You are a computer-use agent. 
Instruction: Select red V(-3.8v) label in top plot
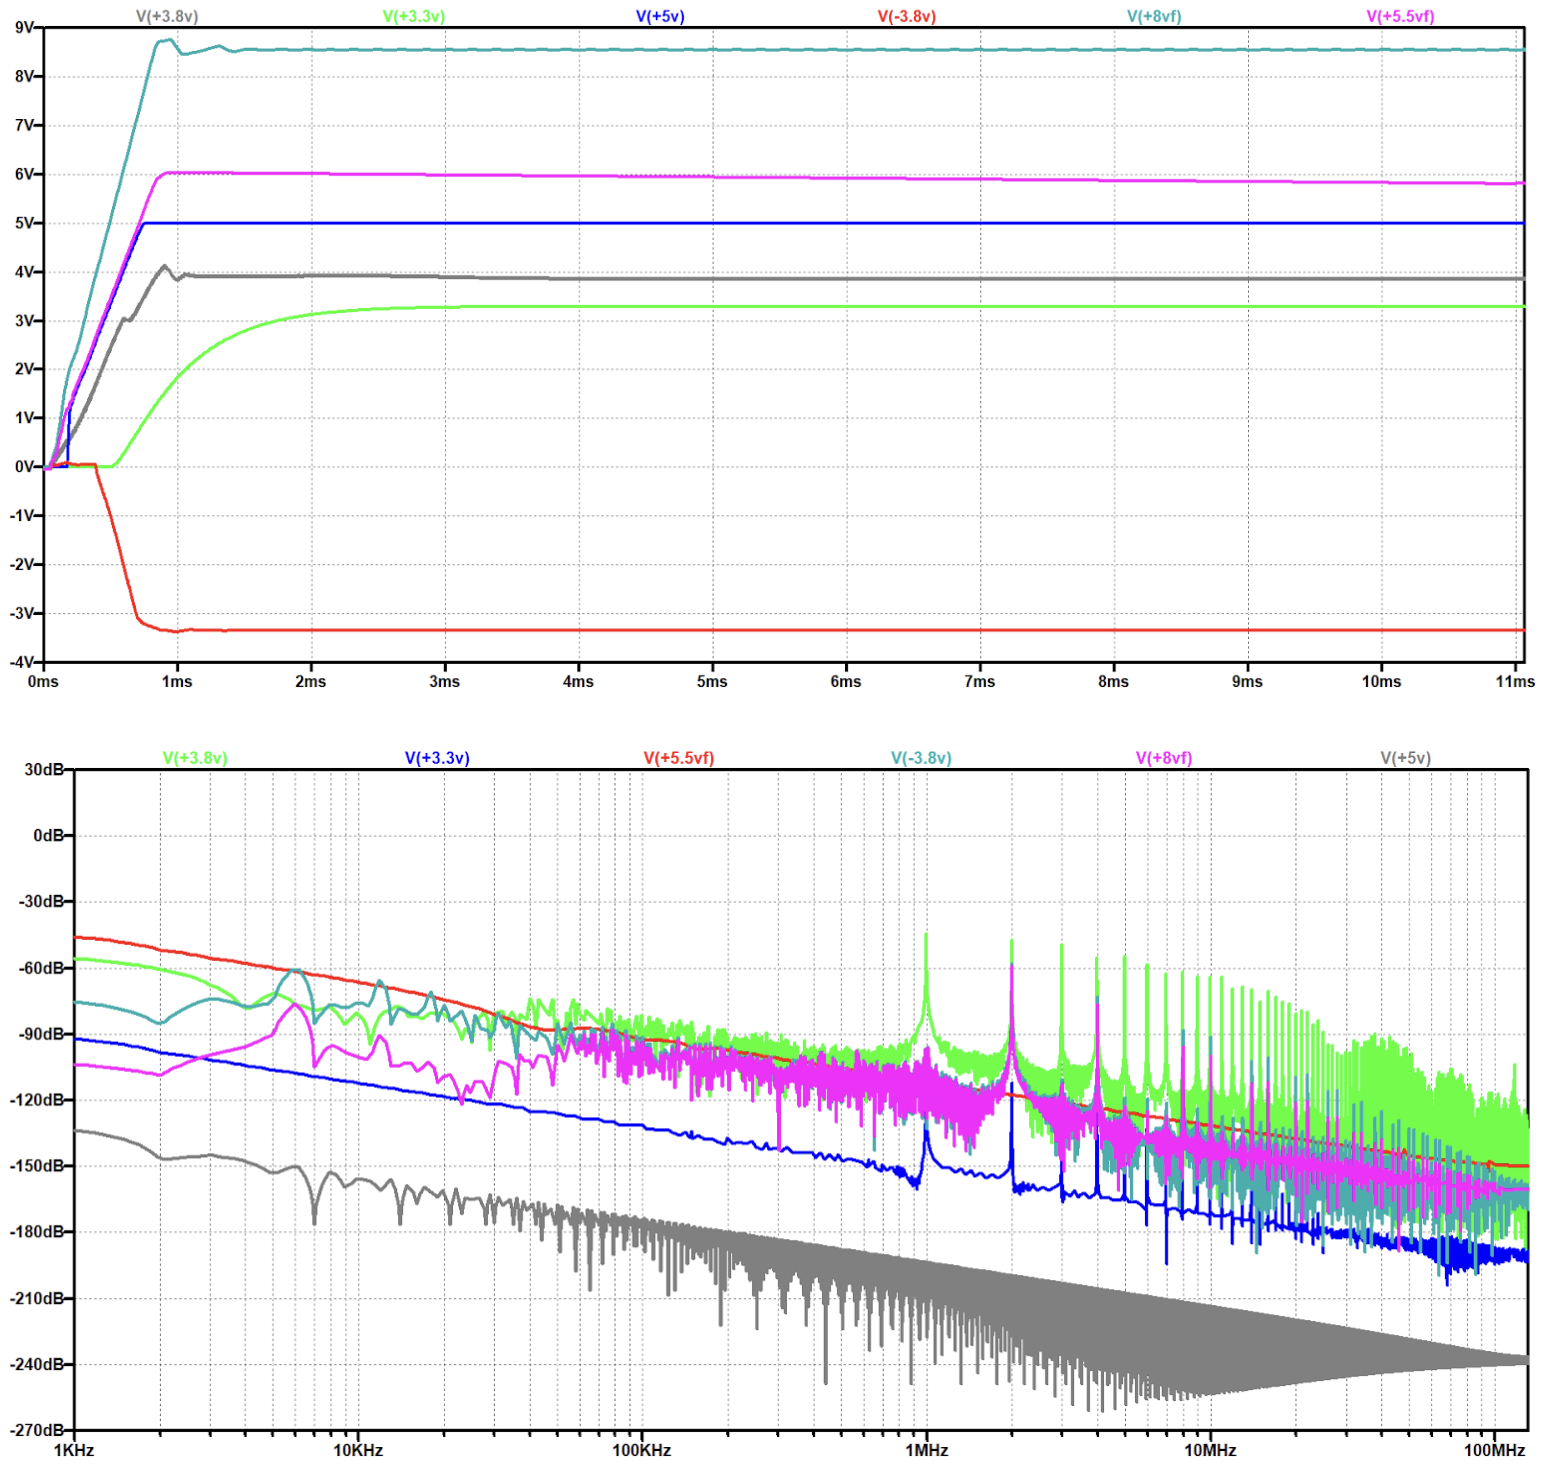906,16
